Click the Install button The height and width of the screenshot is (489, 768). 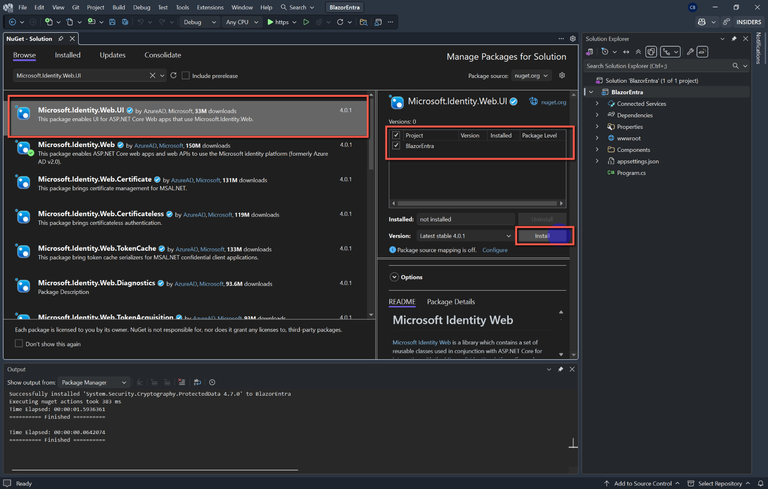pyautogui.click(x=542, y=236)
